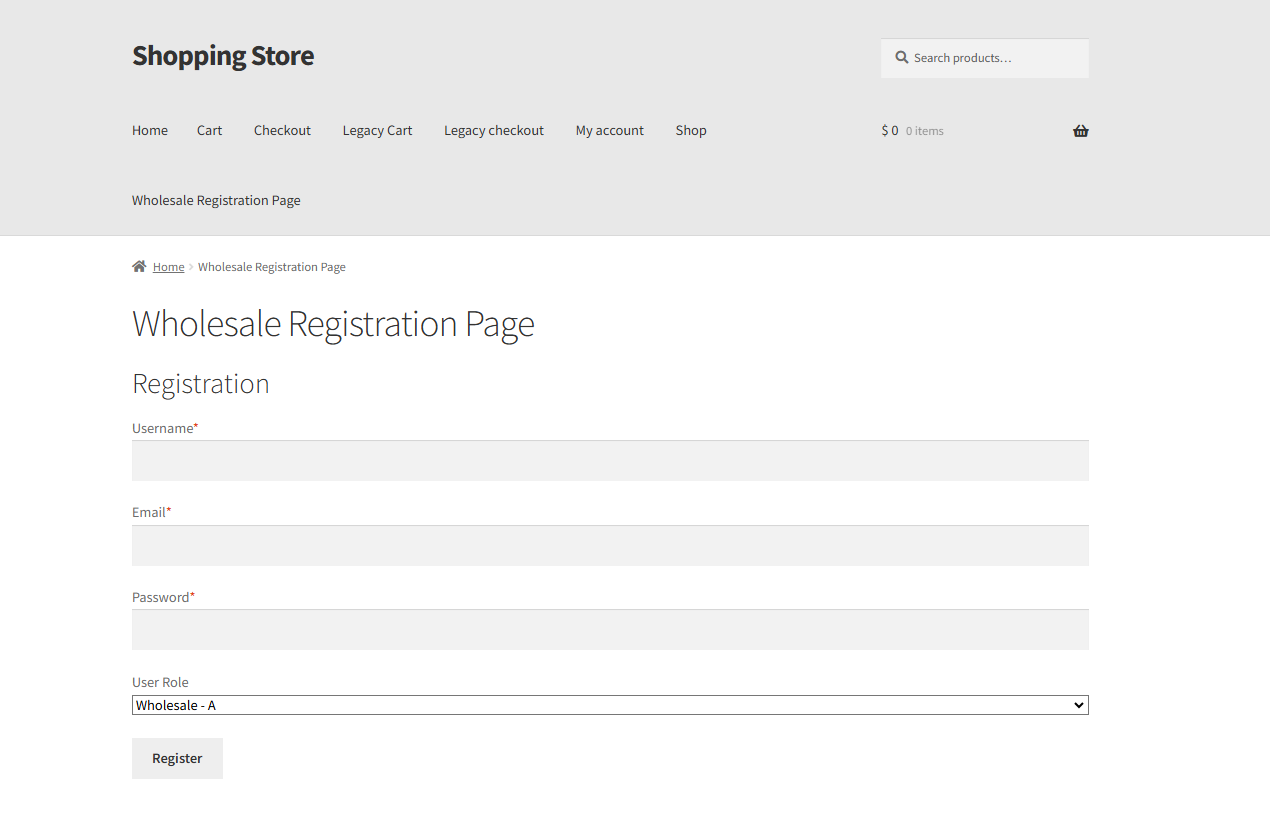Go to My account page
This screenshot has height=838, width=1270.
pos(609,130)
